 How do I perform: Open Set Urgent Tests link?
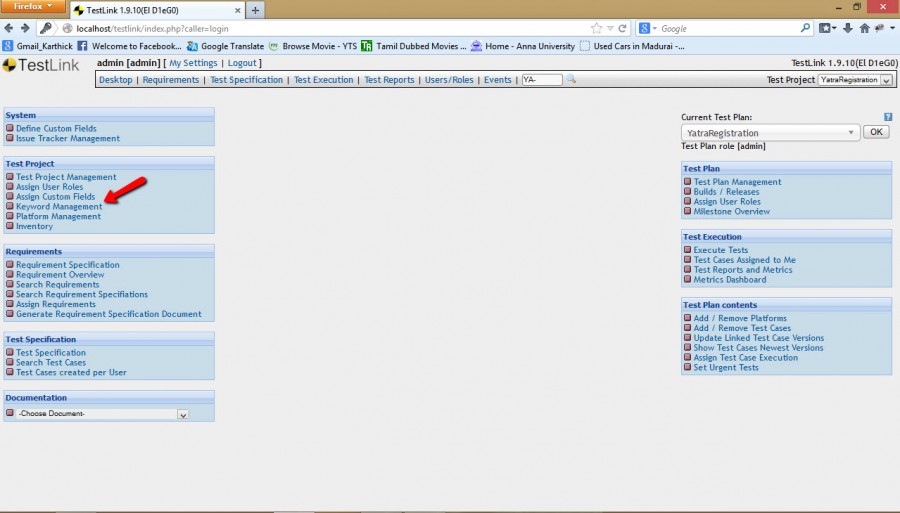point(726,367)
